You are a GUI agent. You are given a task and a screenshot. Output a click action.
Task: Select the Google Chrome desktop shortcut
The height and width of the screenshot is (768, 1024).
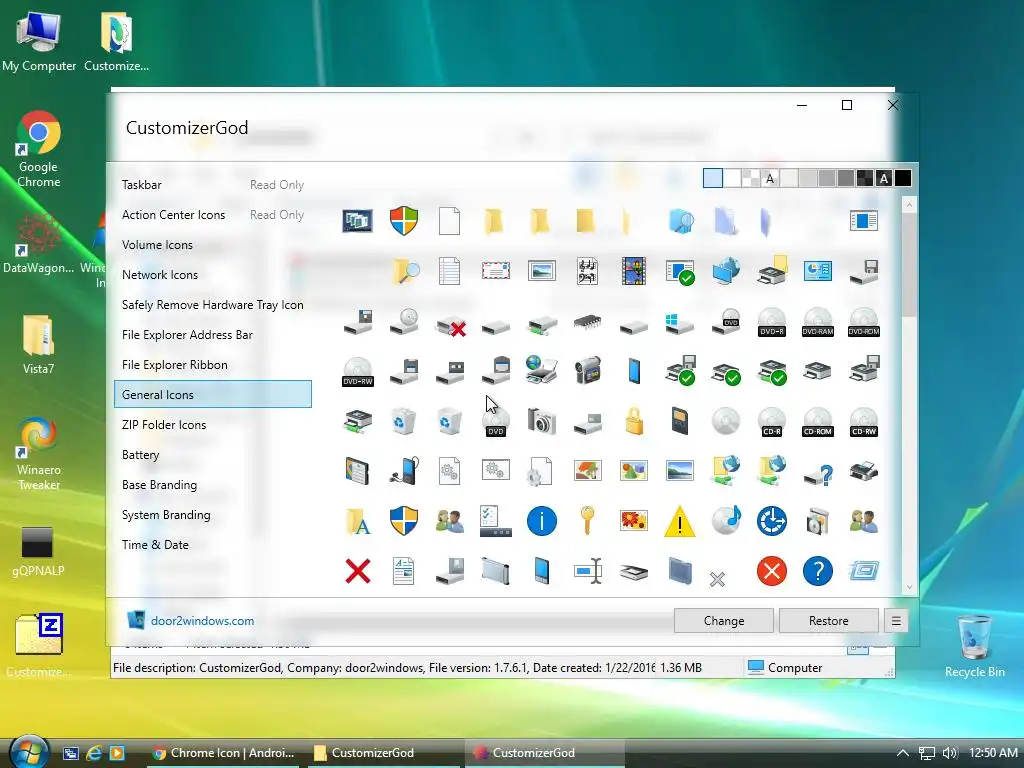39,150
